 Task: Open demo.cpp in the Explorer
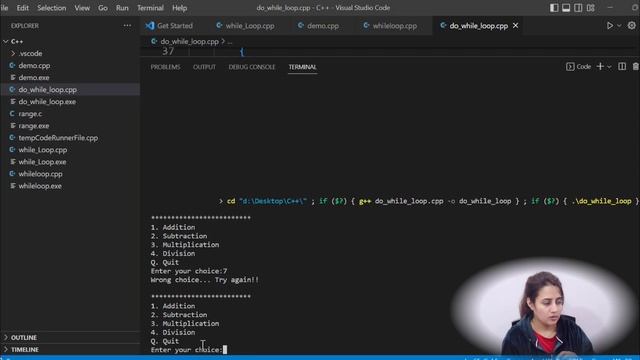pyautogui.click(x=34, y=65)
